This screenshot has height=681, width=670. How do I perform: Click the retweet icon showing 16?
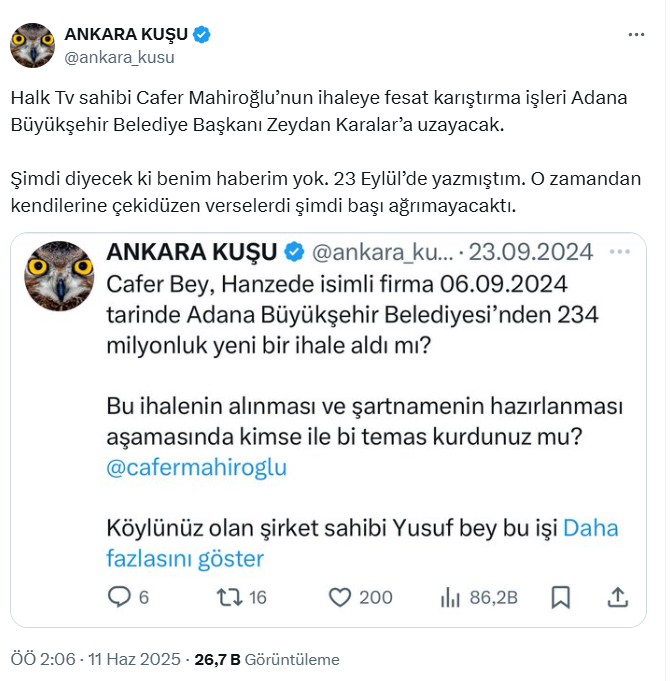[230, 597]
